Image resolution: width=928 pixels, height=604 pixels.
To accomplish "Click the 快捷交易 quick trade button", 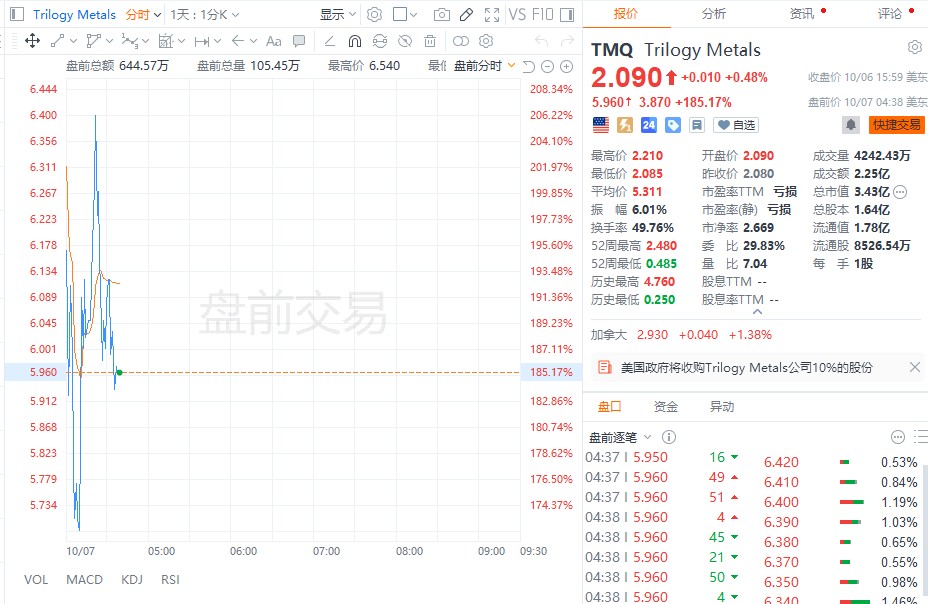I will tap(896, 125).
